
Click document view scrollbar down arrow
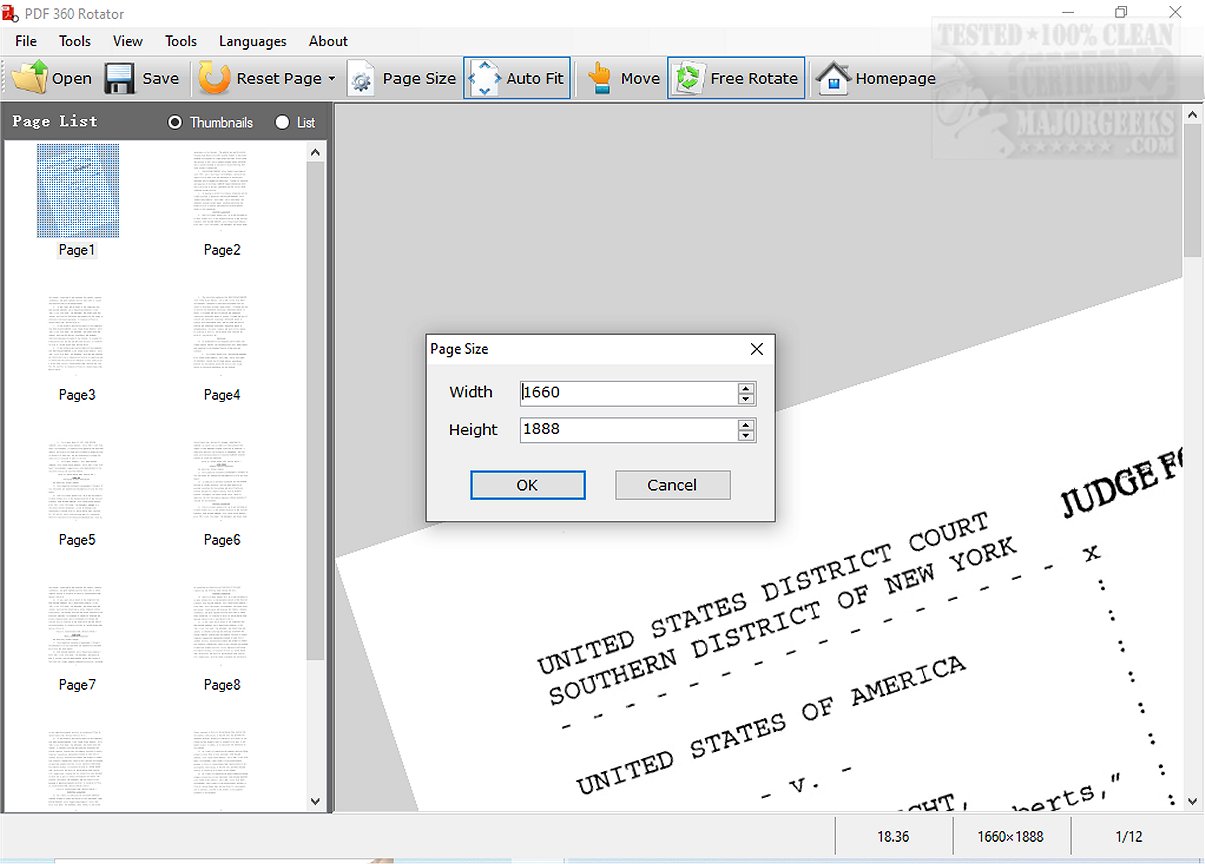coord(1192,801)
